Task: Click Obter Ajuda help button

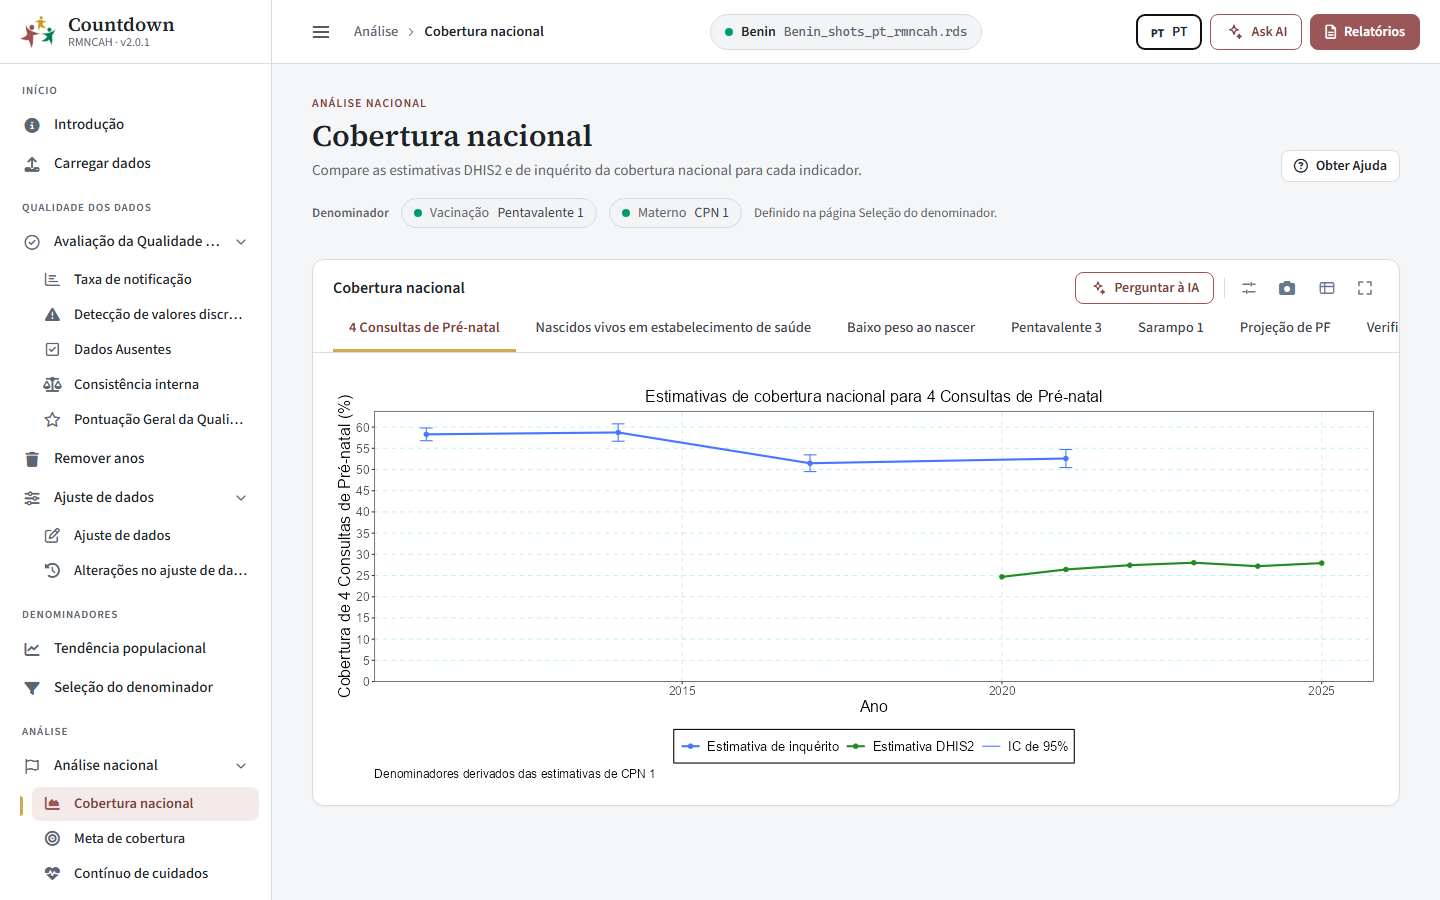Action: [x=1340, y=166]
